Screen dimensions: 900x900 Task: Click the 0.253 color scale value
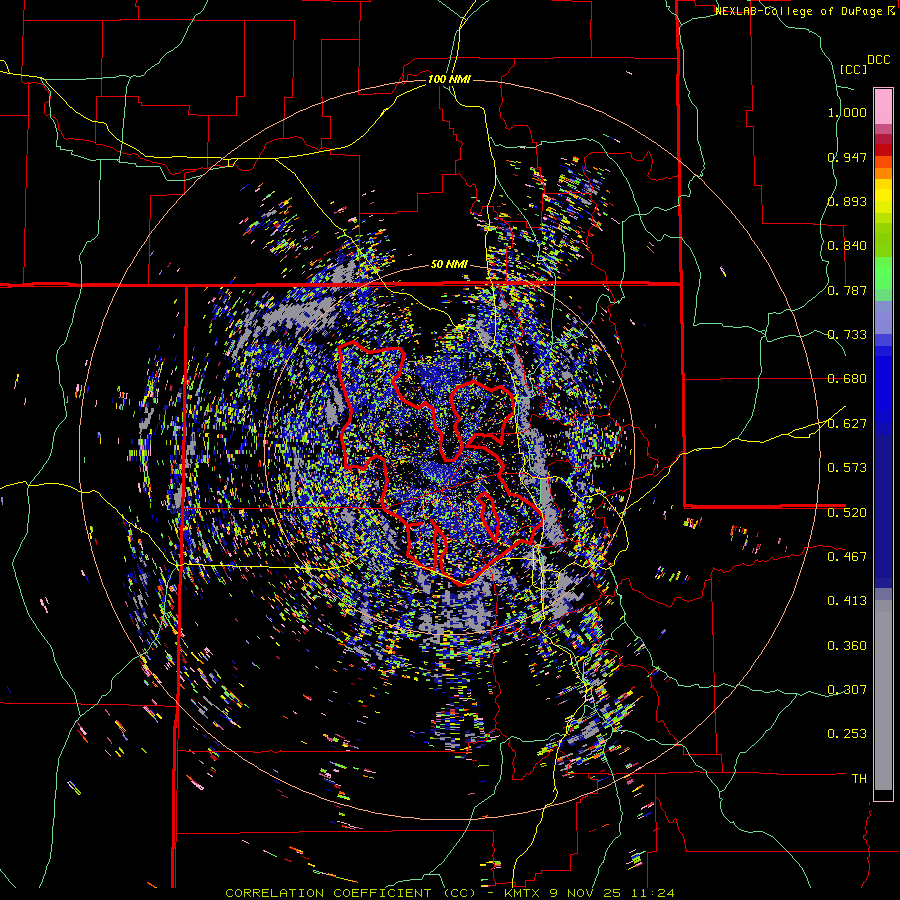click(847, 734)
